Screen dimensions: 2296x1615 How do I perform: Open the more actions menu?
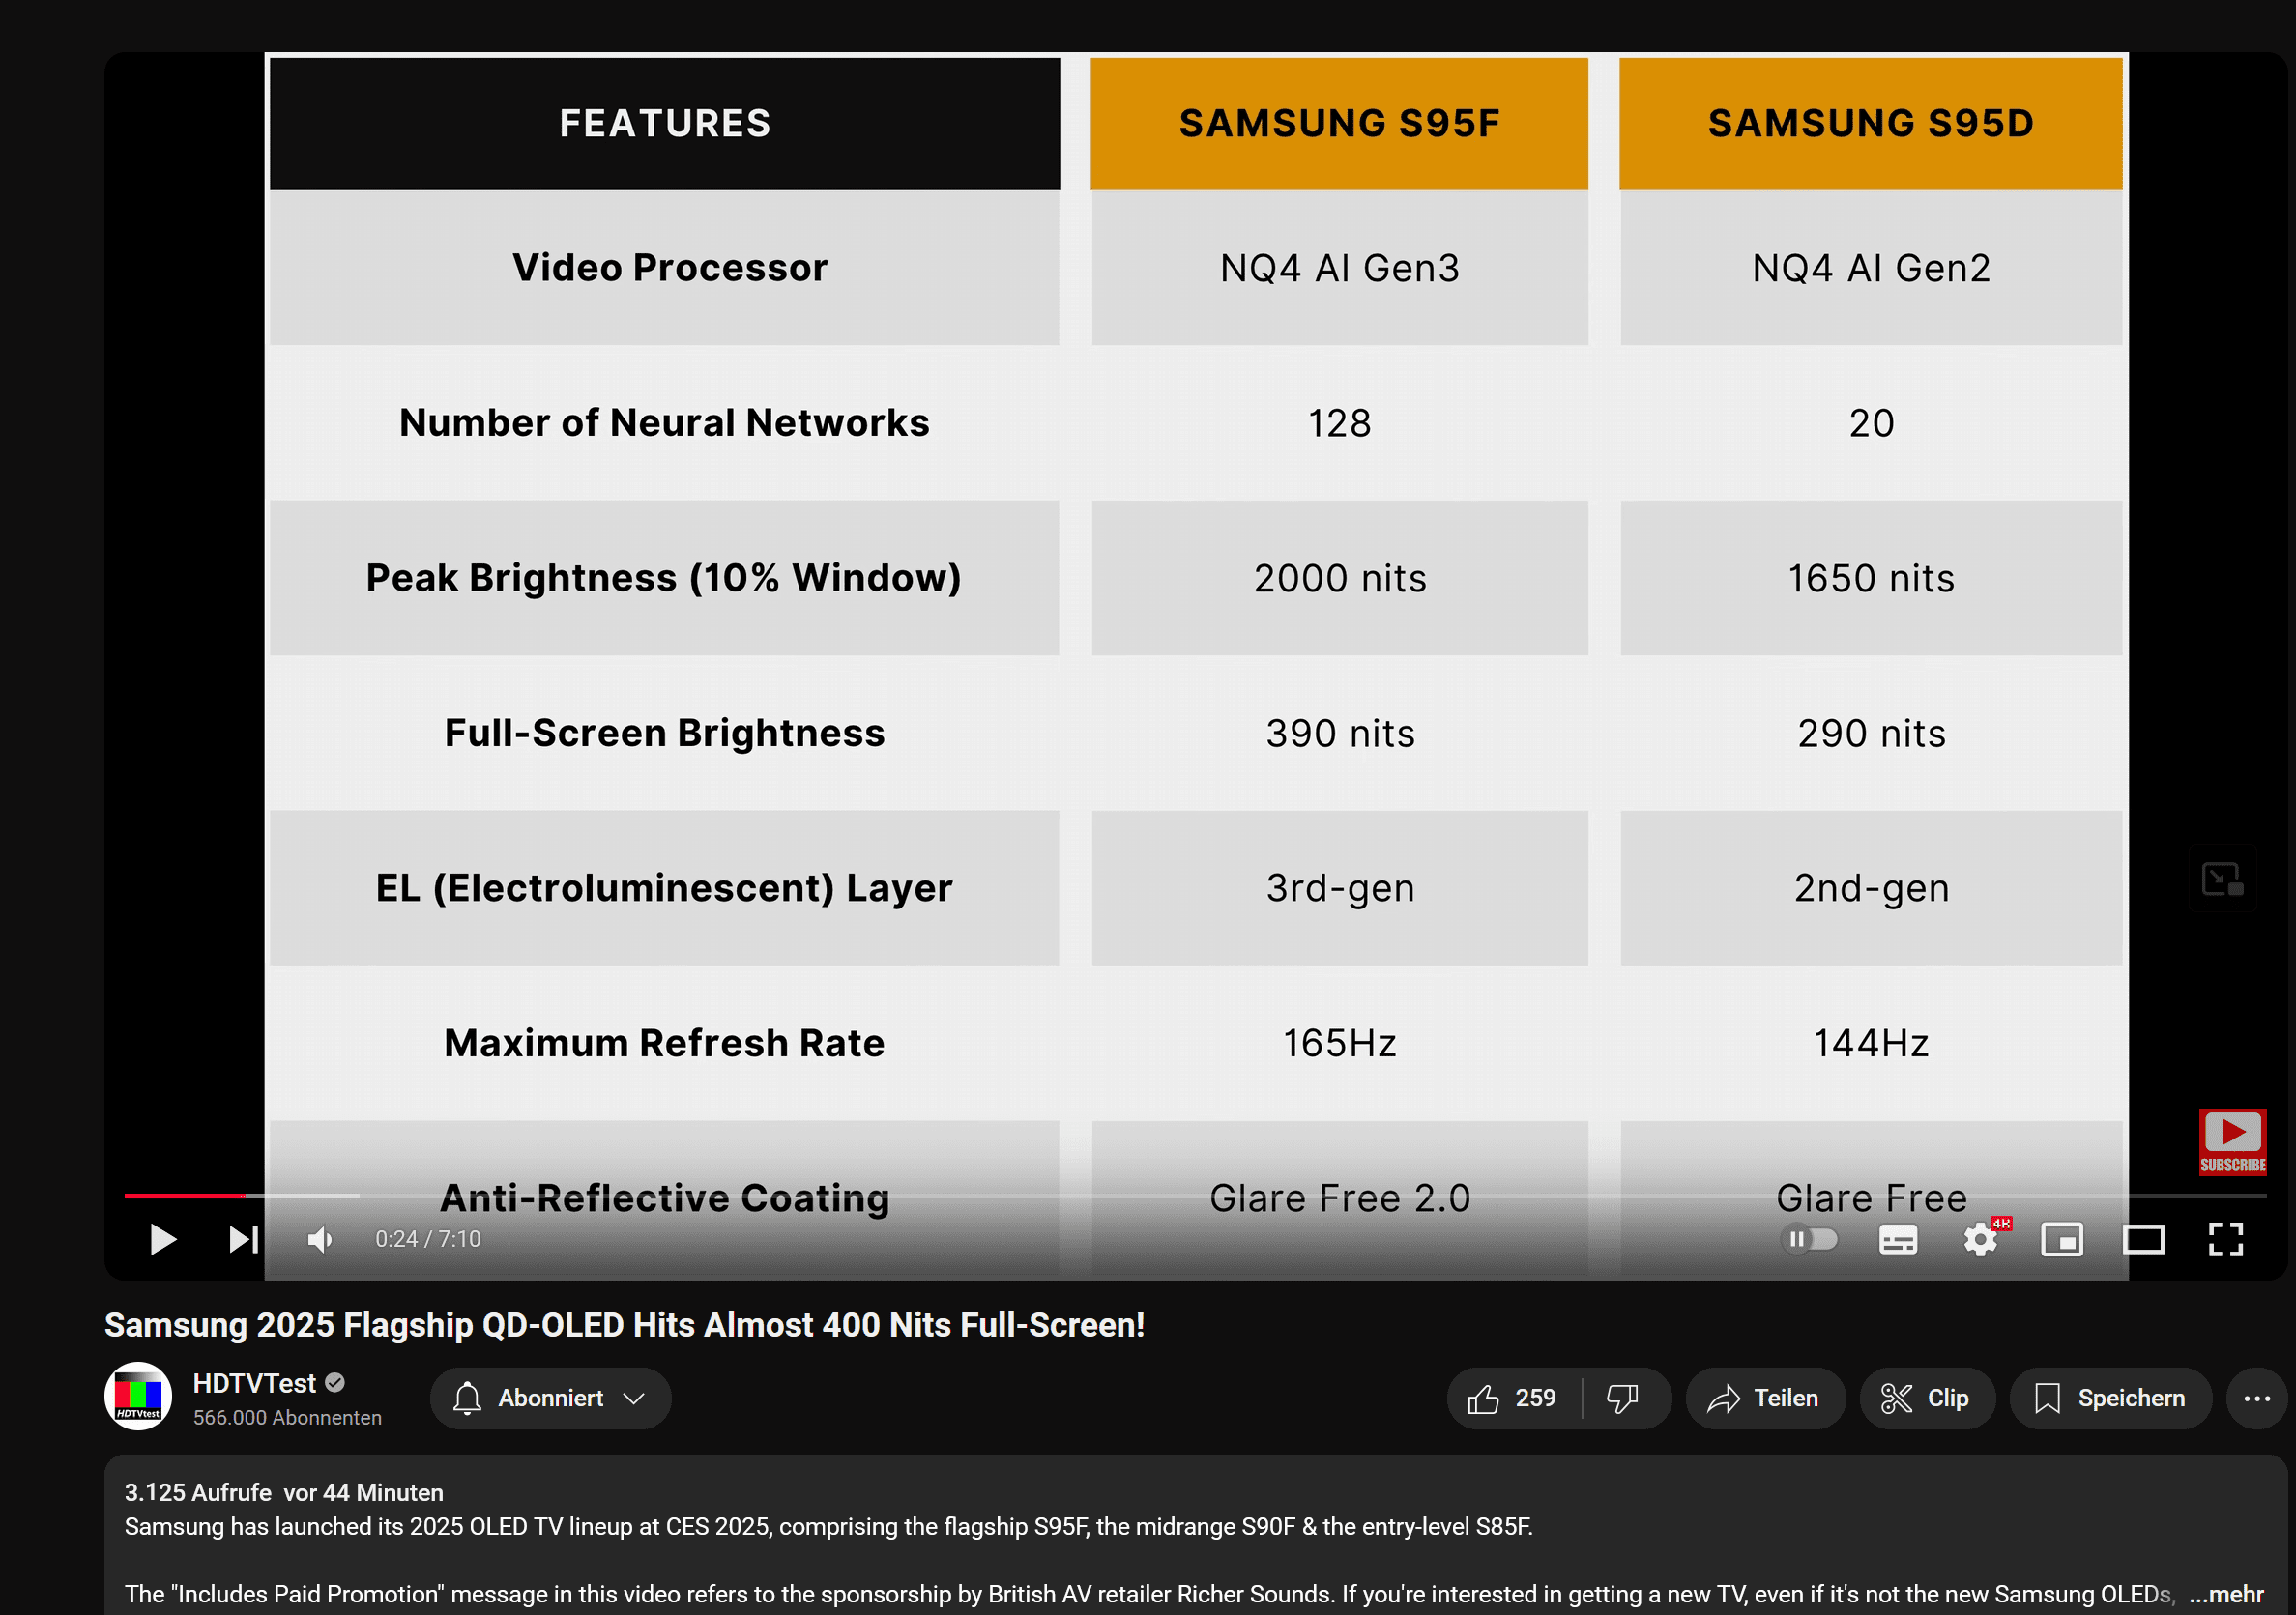(x=2257, y=1398)
